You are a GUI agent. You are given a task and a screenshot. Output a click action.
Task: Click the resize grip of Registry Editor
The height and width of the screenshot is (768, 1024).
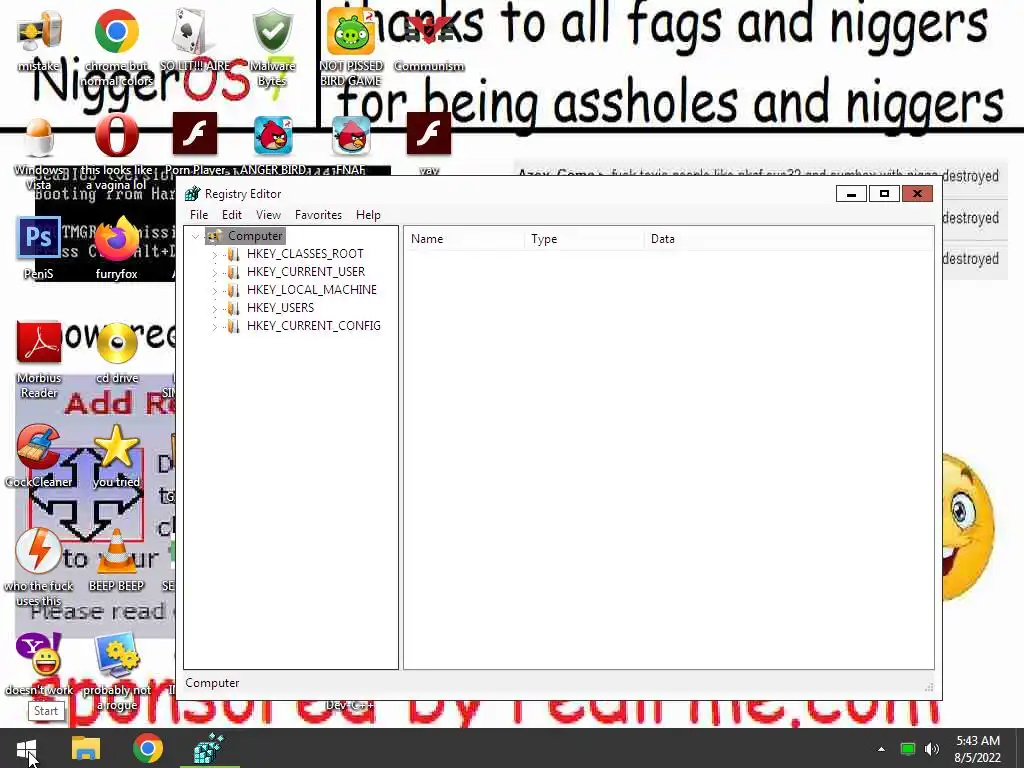click(929, 687)
